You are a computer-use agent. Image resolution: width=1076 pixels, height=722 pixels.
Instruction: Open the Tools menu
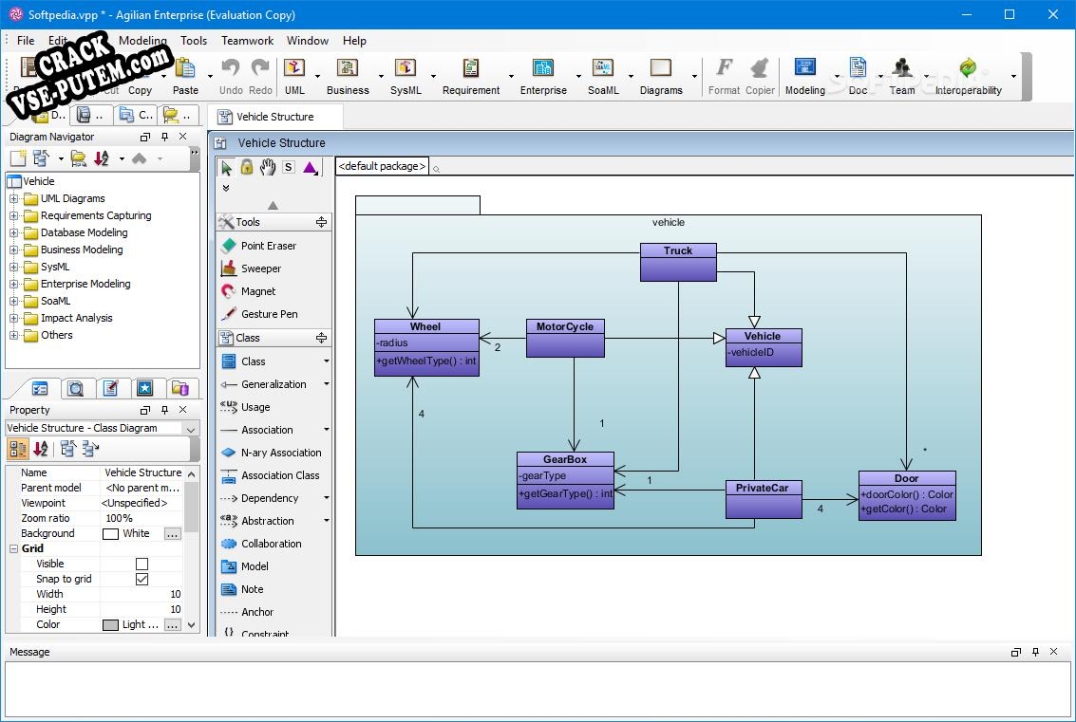pos(194,40)
